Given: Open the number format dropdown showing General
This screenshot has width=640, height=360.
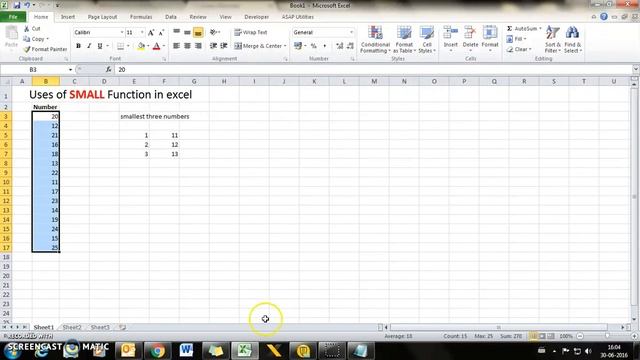Looking at the screenshot, I should [351, 32].
